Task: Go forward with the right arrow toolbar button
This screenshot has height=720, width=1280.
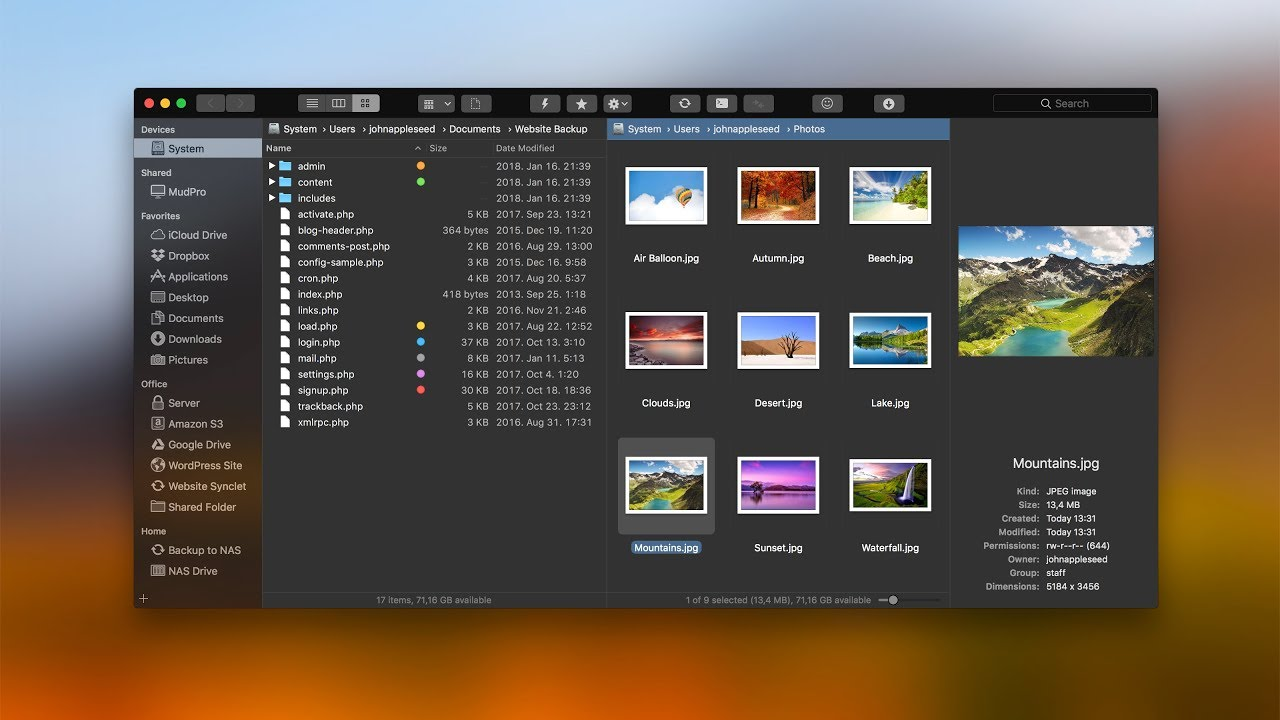Action: click(240, 103)
